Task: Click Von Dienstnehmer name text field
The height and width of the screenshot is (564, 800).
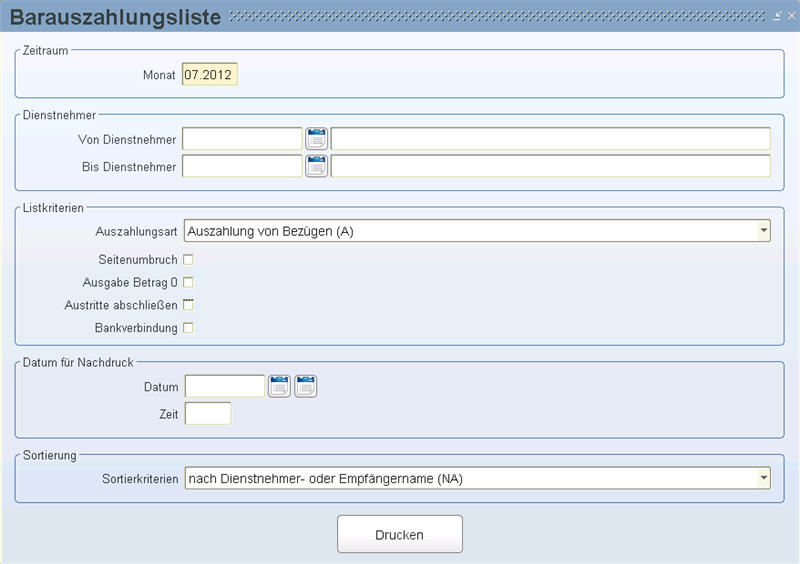Action: pyautogui.click(x=551, y=139)
